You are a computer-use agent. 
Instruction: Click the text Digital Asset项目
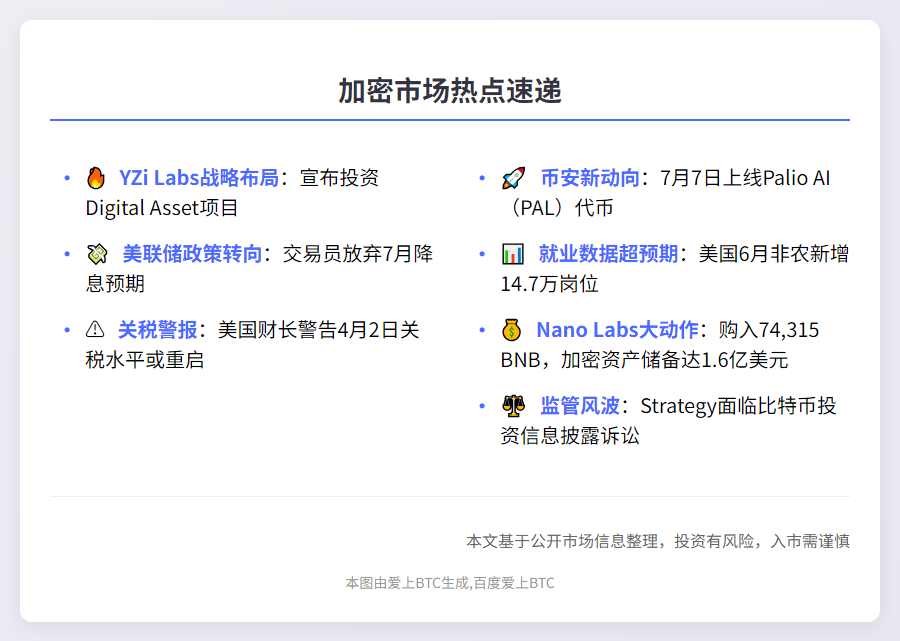click(x=161, y=208)
